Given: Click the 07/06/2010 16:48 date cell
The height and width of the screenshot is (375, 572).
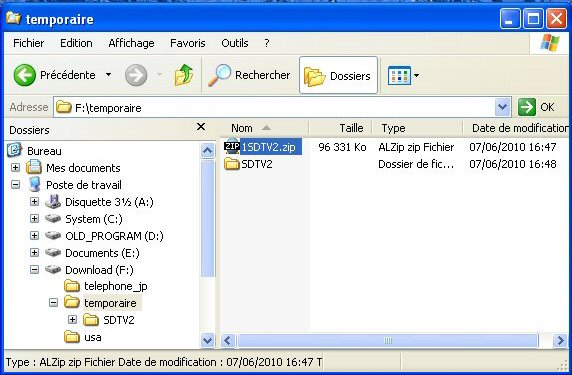Looking at the screenshot, I should (513, 164).
